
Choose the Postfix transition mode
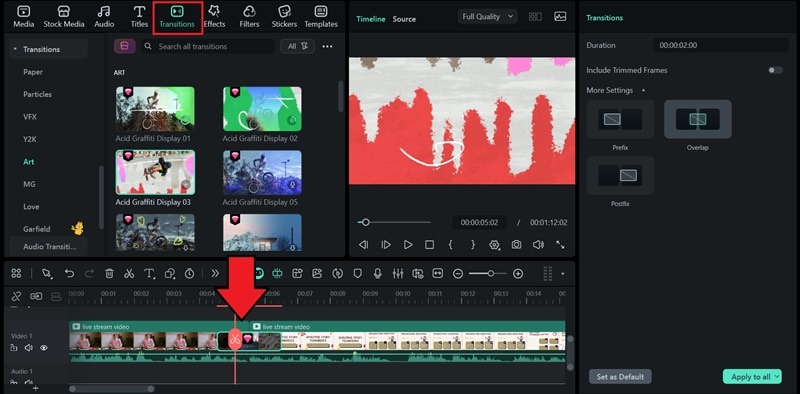point(620,176)
